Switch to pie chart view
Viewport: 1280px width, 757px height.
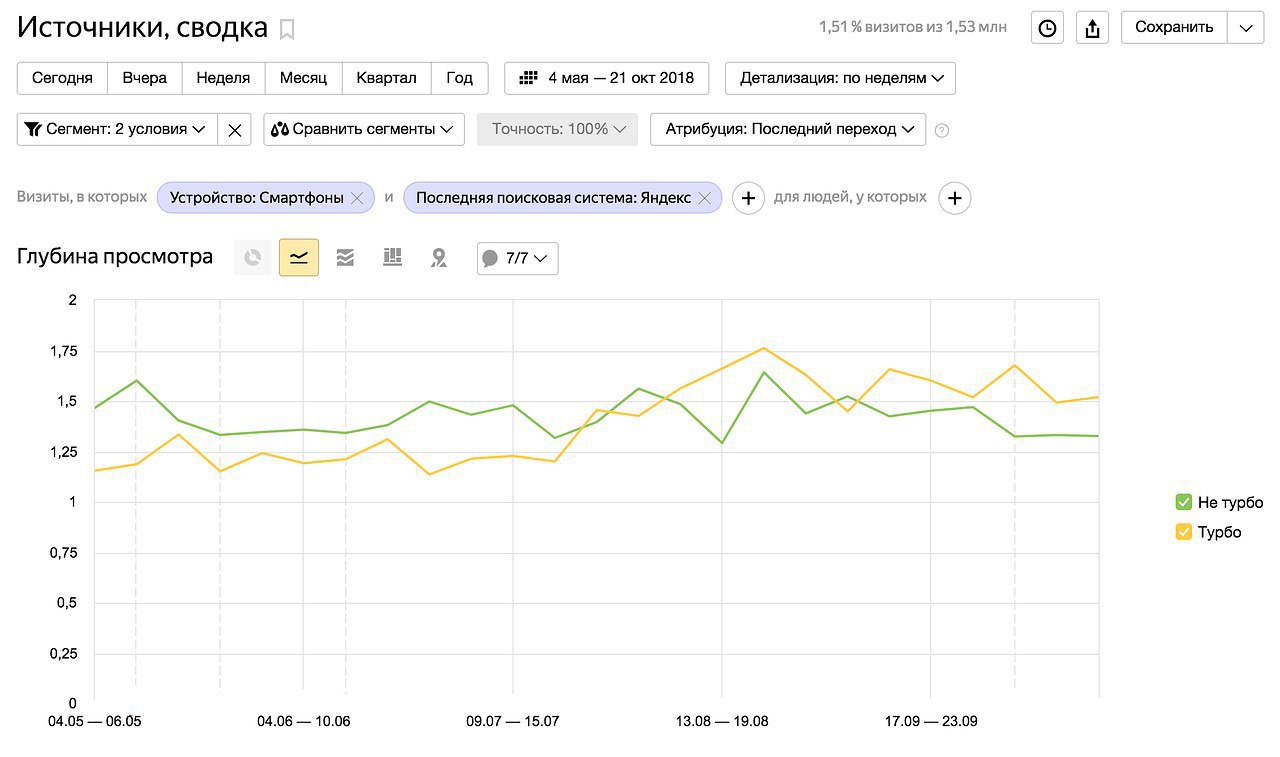pyautogui.click(x=253, y=258)
